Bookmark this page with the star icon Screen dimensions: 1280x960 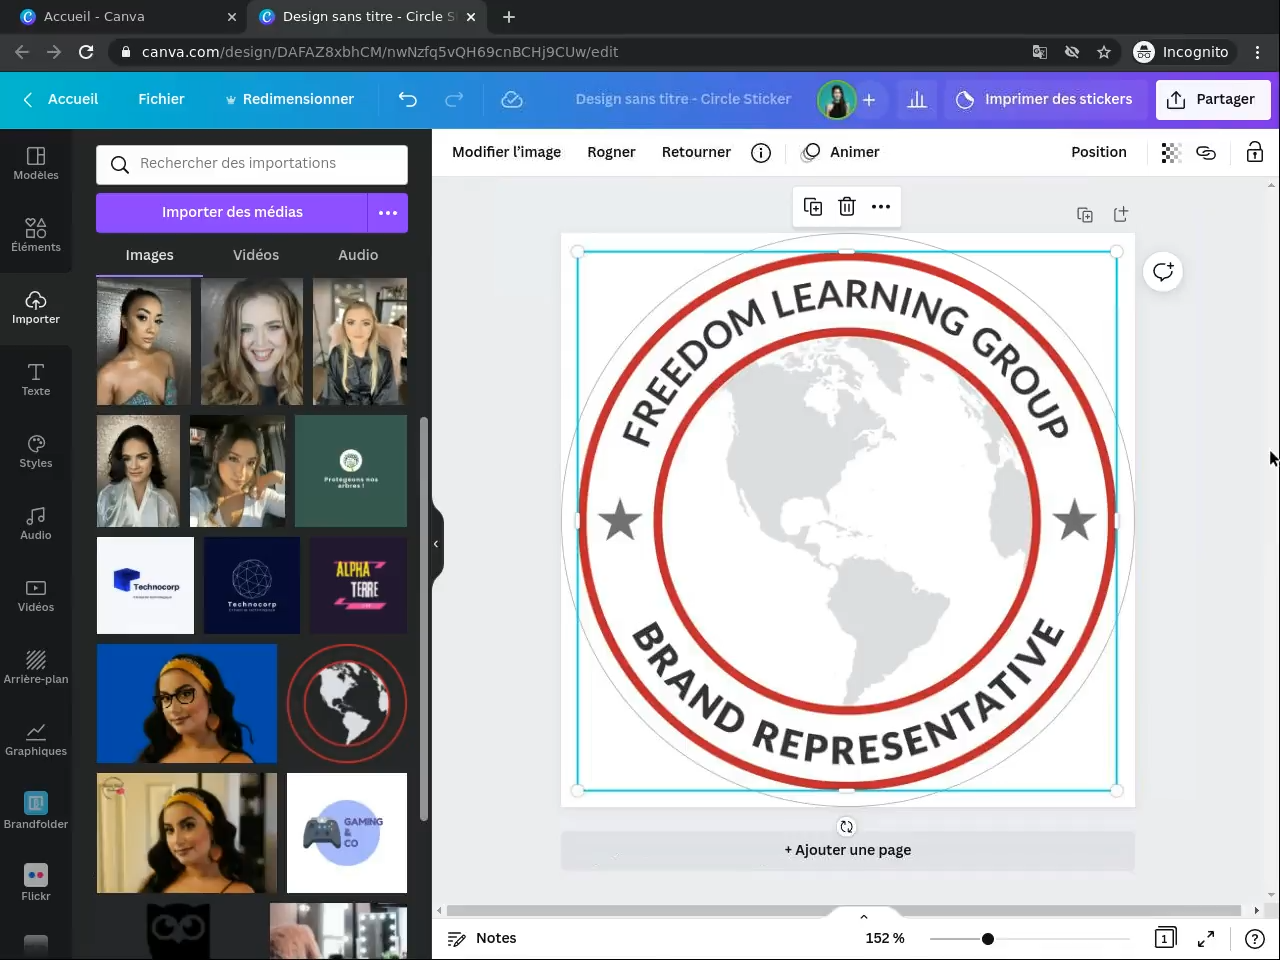tap(1104, 52)
